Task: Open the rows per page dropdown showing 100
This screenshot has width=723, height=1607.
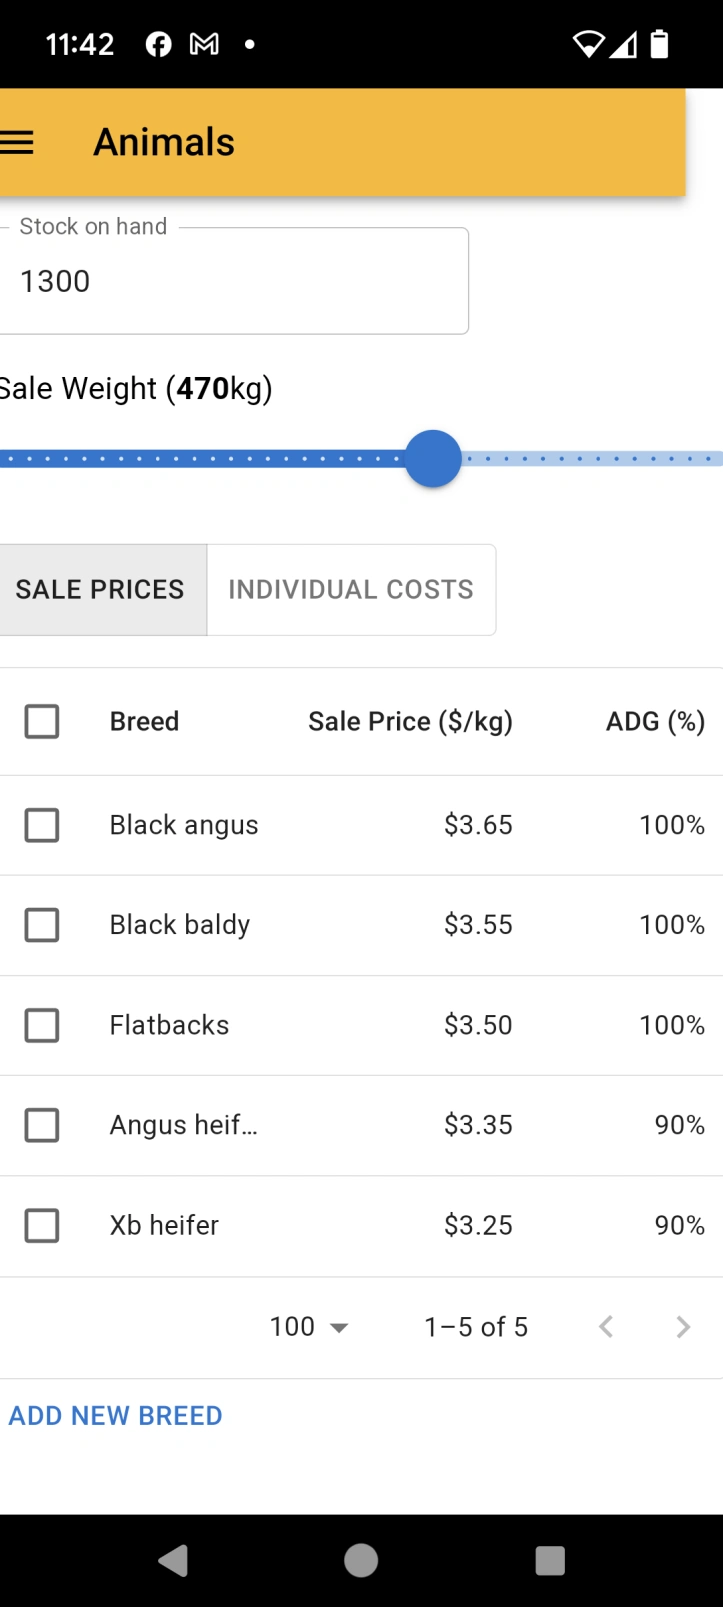Action: [309, 1327]
